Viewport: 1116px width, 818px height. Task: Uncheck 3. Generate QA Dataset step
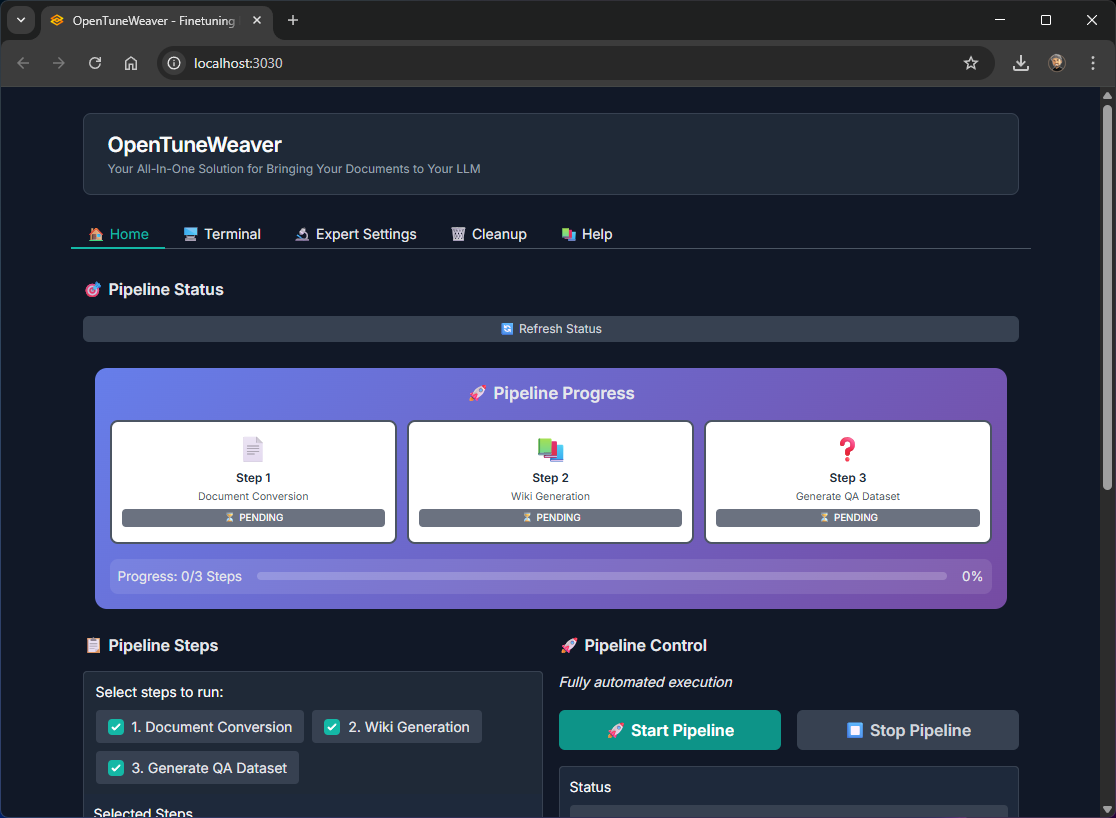coord(116,768)
